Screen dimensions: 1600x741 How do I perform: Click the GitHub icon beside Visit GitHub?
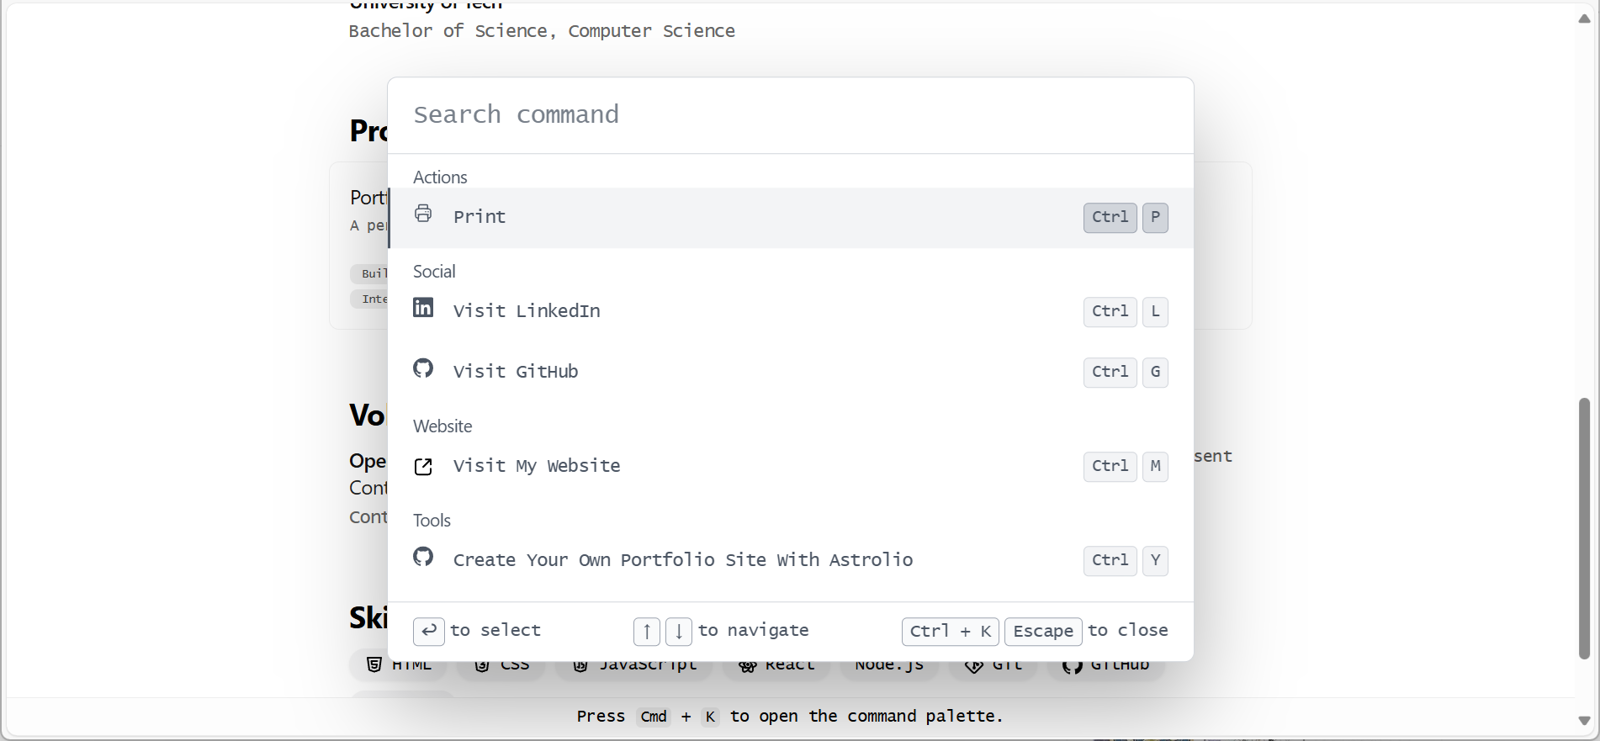pos(423,368)
